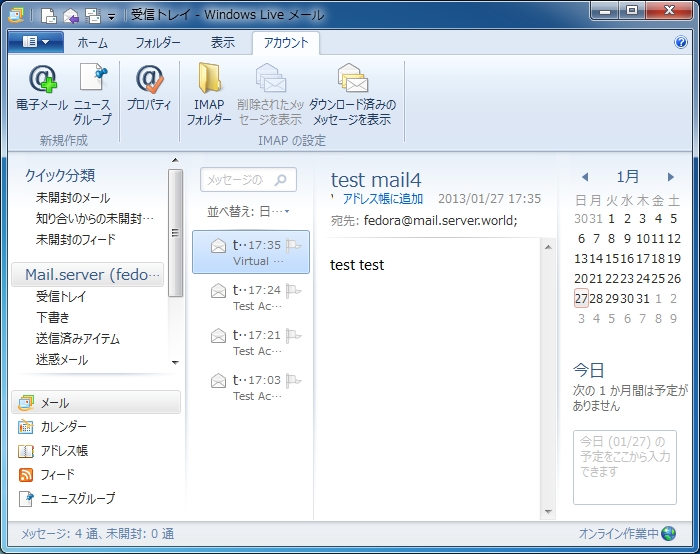Switch to フォルダー ribbon tab
Image resolution: width=700 pixels, height=554 pixels.
pyautogui.click(x=158, y=43)
